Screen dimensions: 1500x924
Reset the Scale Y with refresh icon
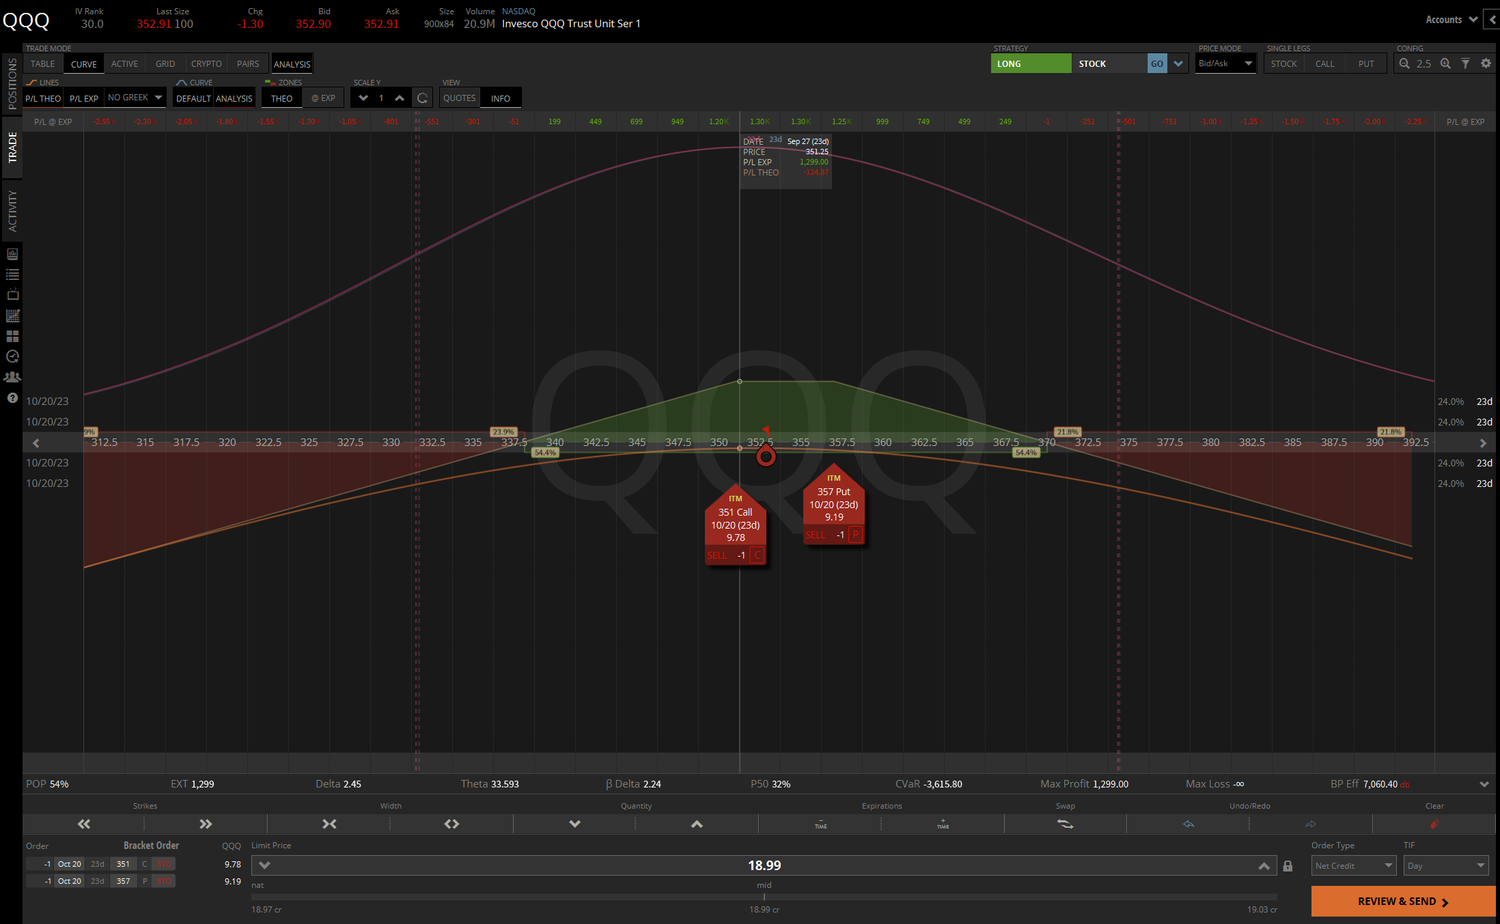[x=422, y=98]
